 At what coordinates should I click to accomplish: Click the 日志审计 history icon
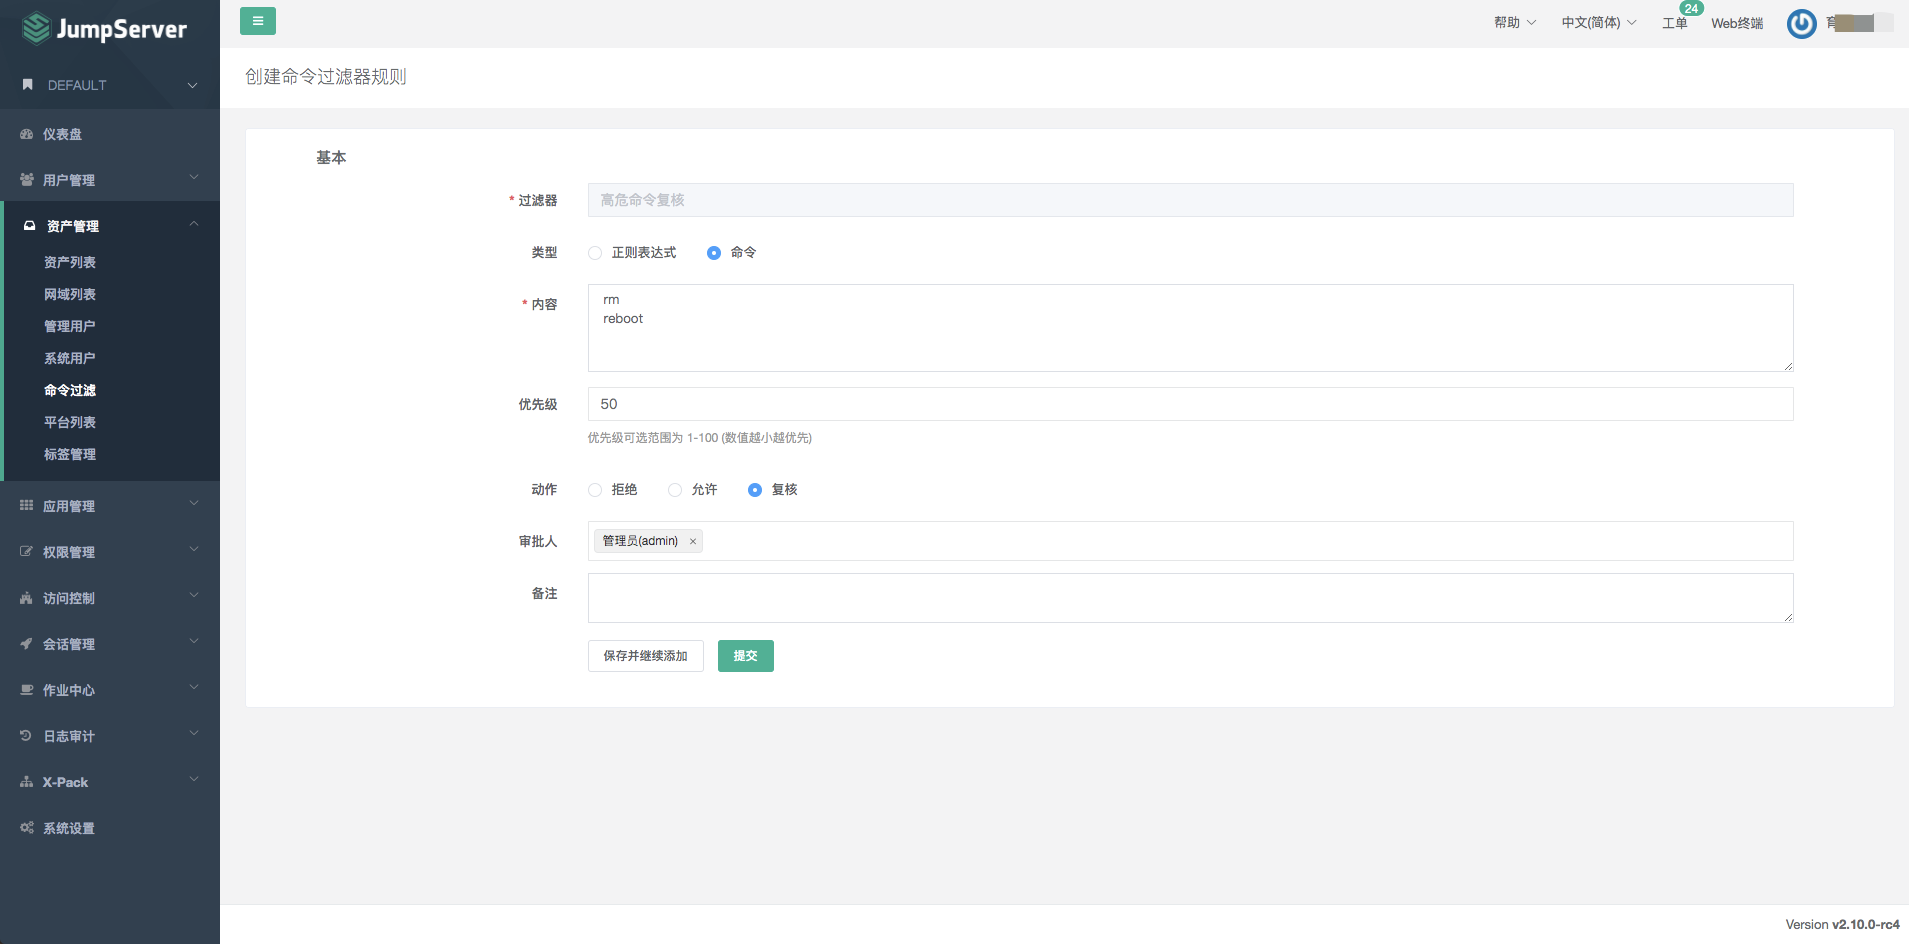tap(27, 736)
